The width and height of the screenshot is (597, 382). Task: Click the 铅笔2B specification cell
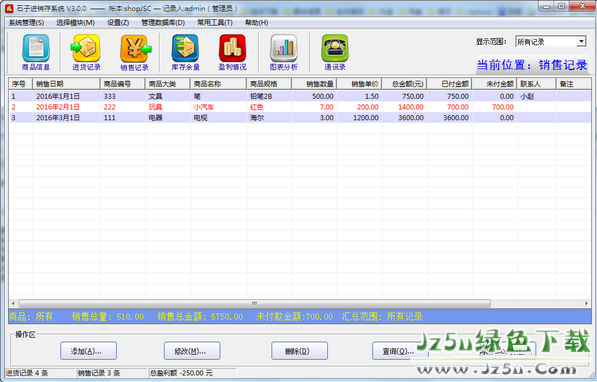click(270, 96)
